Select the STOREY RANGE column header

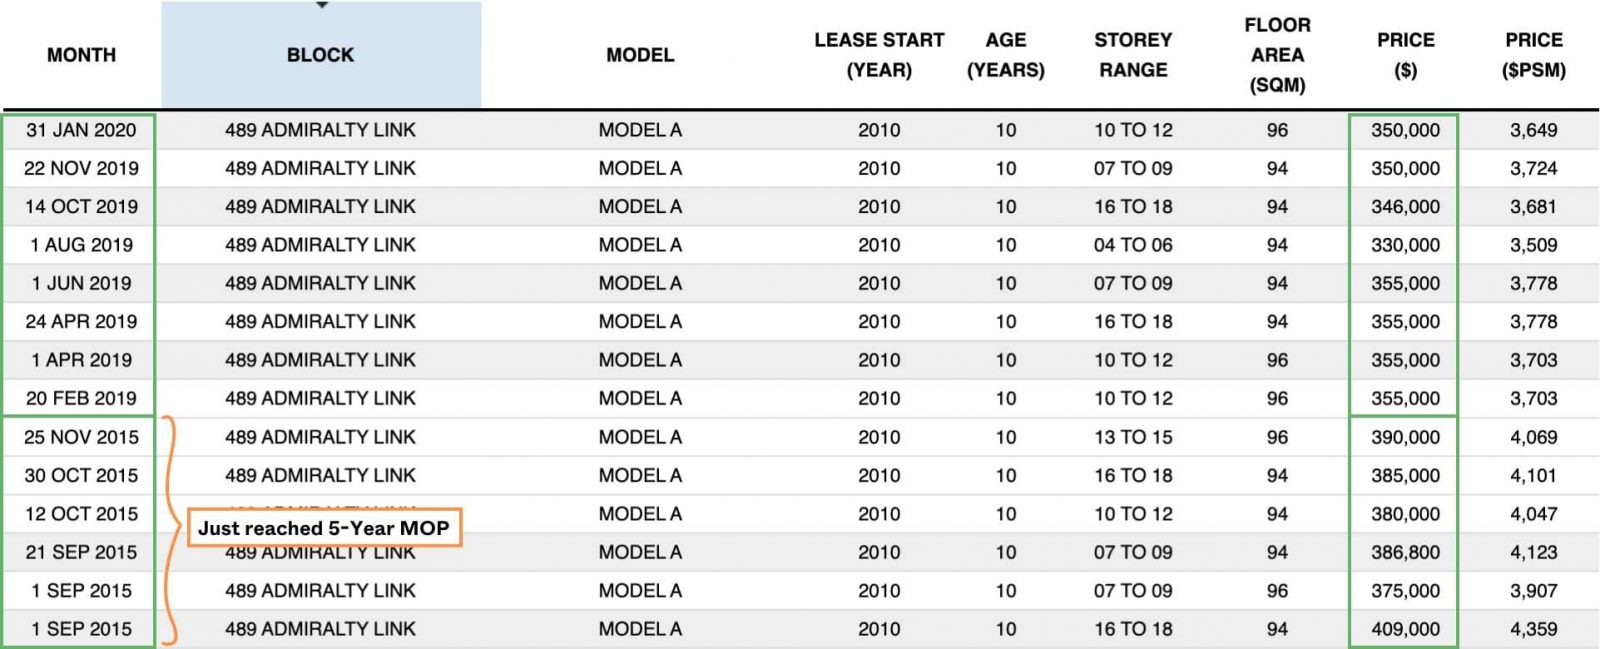1133,55
